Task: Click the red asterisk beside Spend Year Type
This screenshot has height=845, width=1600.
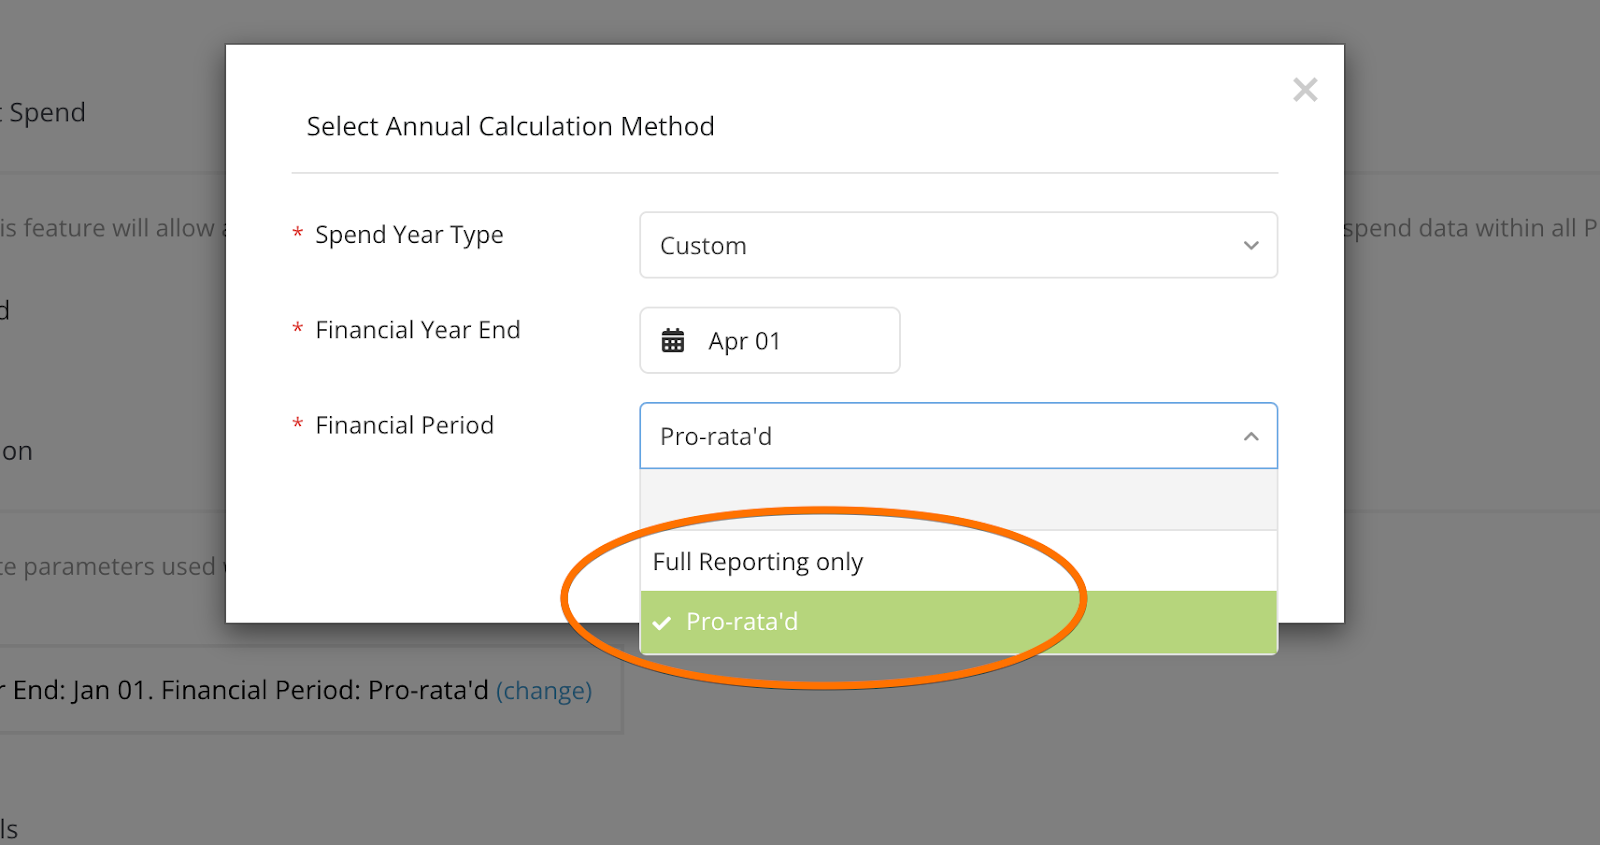Action: (297, 233)
